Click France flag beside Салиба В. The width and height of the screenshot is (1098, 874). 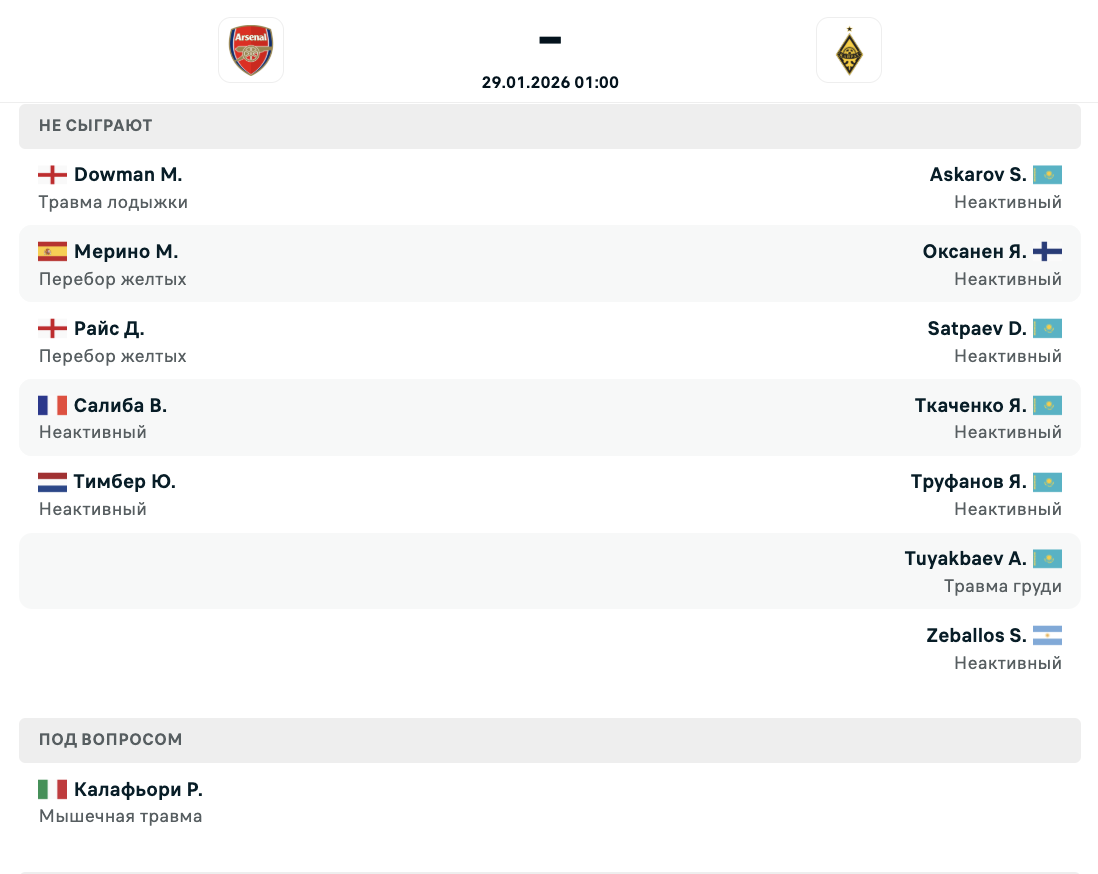52,405
